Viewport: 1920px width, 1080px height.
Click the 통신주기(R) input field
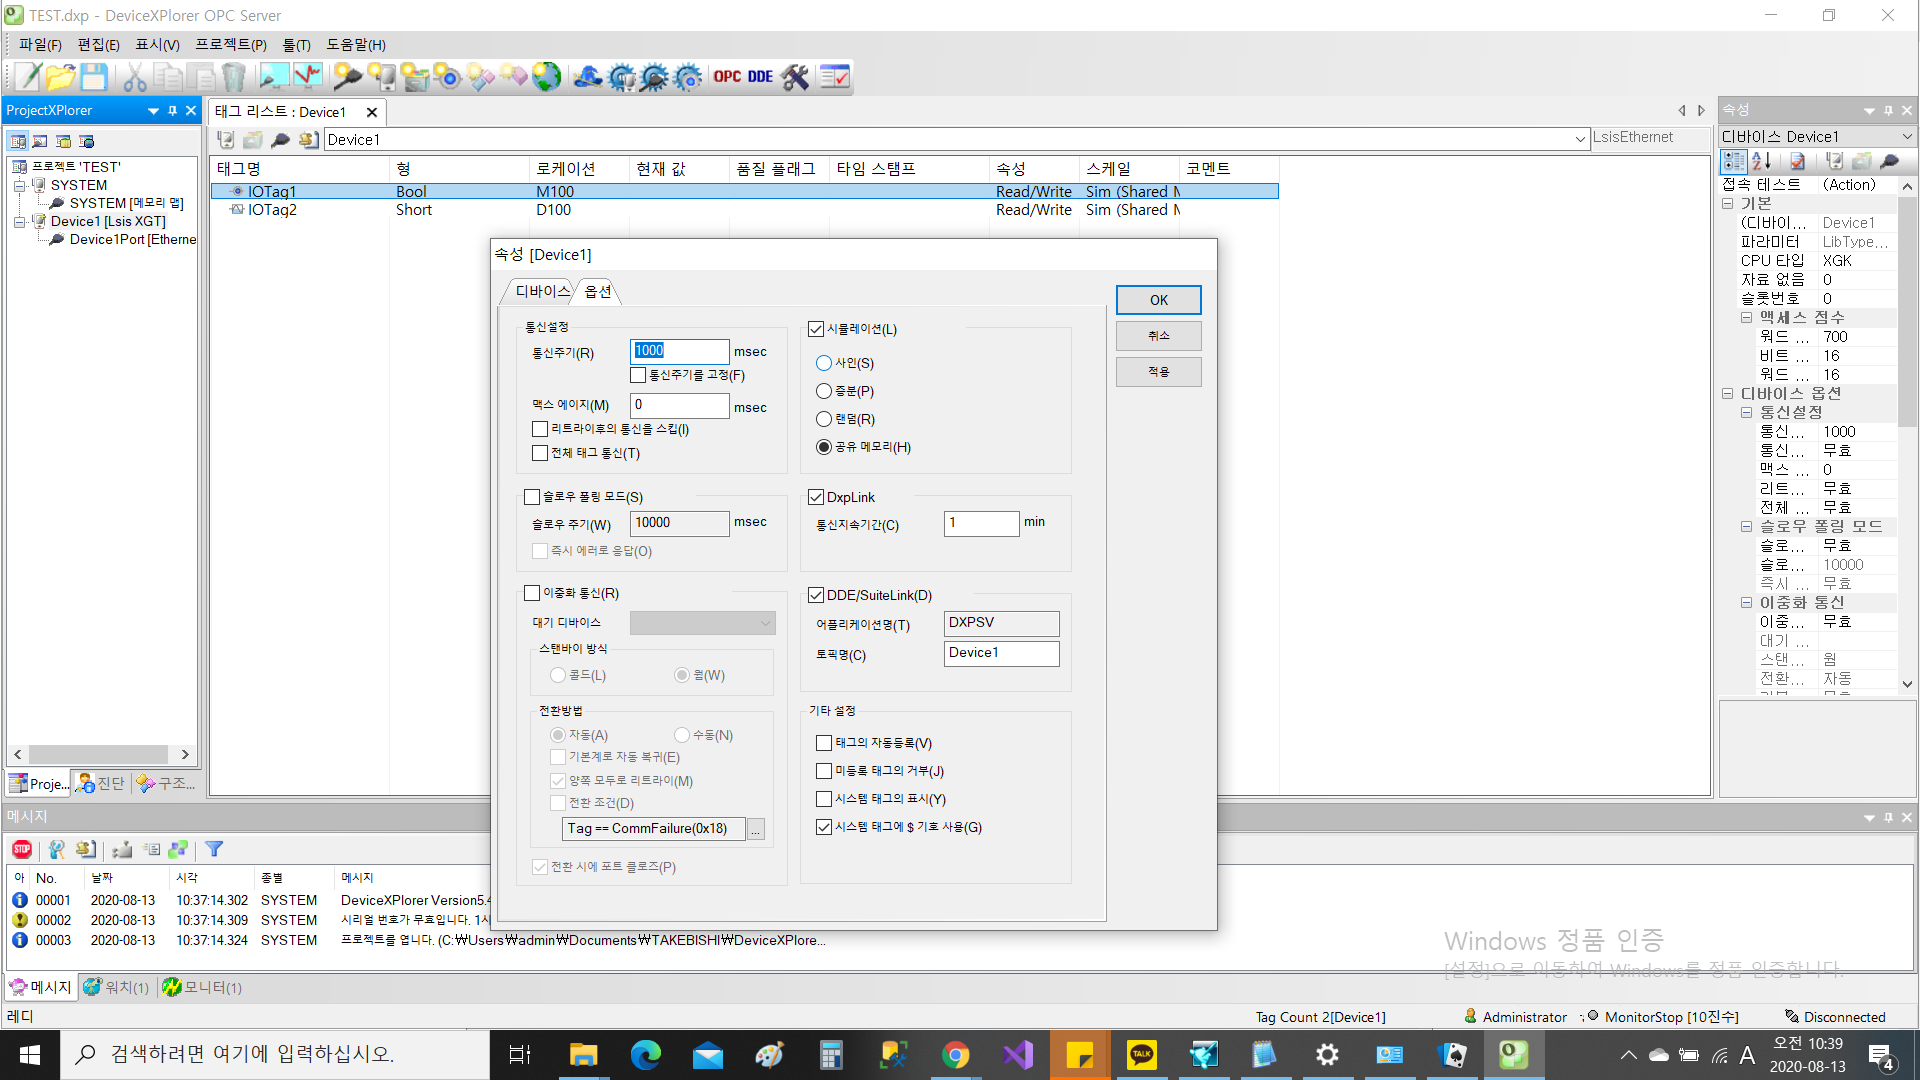[680, 351]
